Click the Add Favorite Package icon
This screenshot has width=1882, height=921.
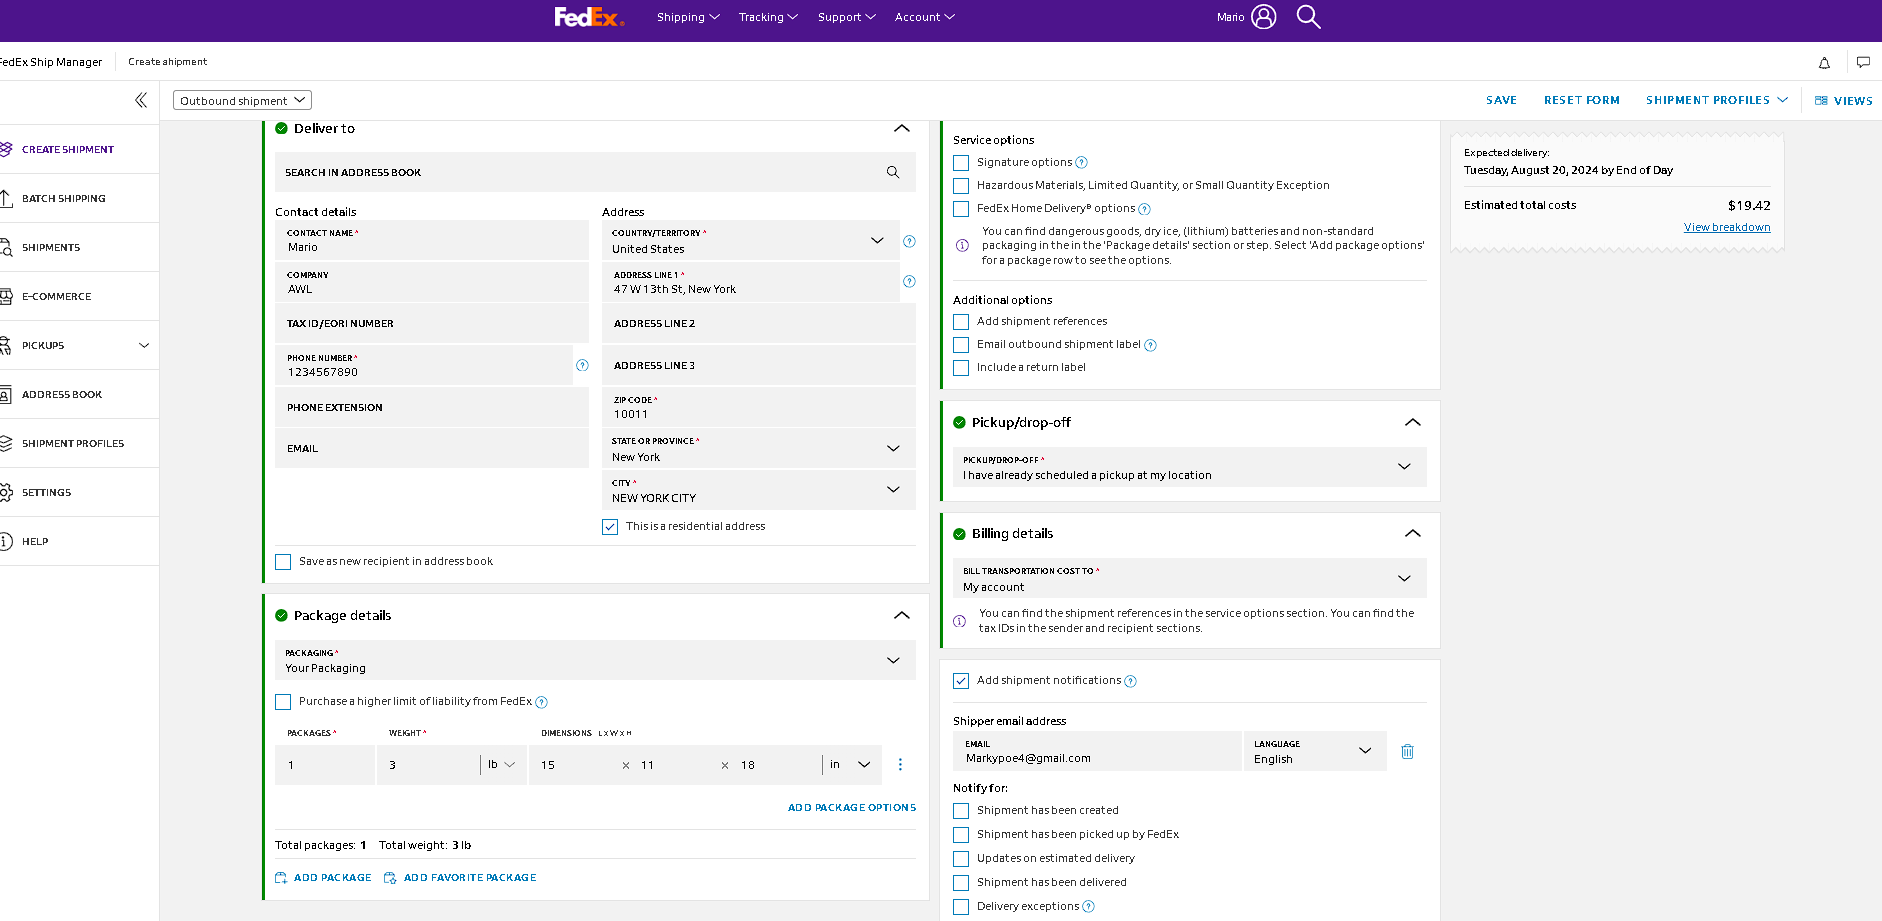point(390,878)
